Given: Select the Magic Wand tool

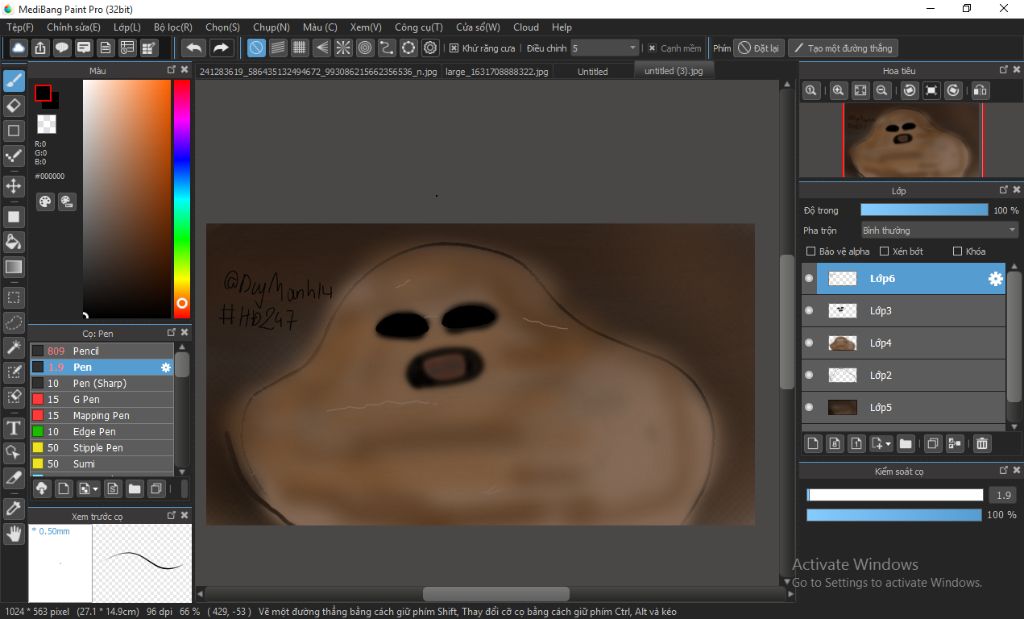Looking at the screenshot, I should click(13, 347).
